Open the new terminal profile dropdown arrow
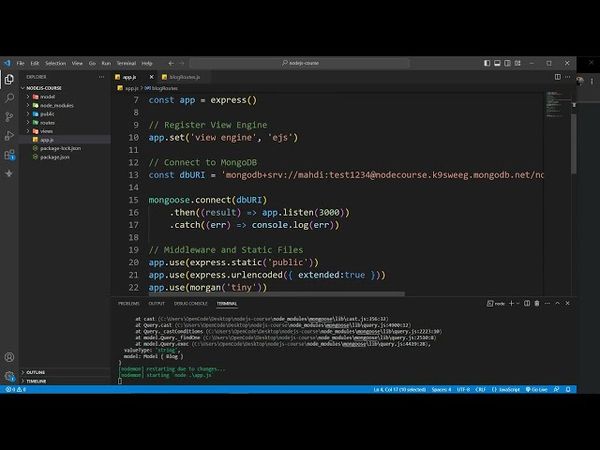600x450 pixels. (x=518, y=303)
